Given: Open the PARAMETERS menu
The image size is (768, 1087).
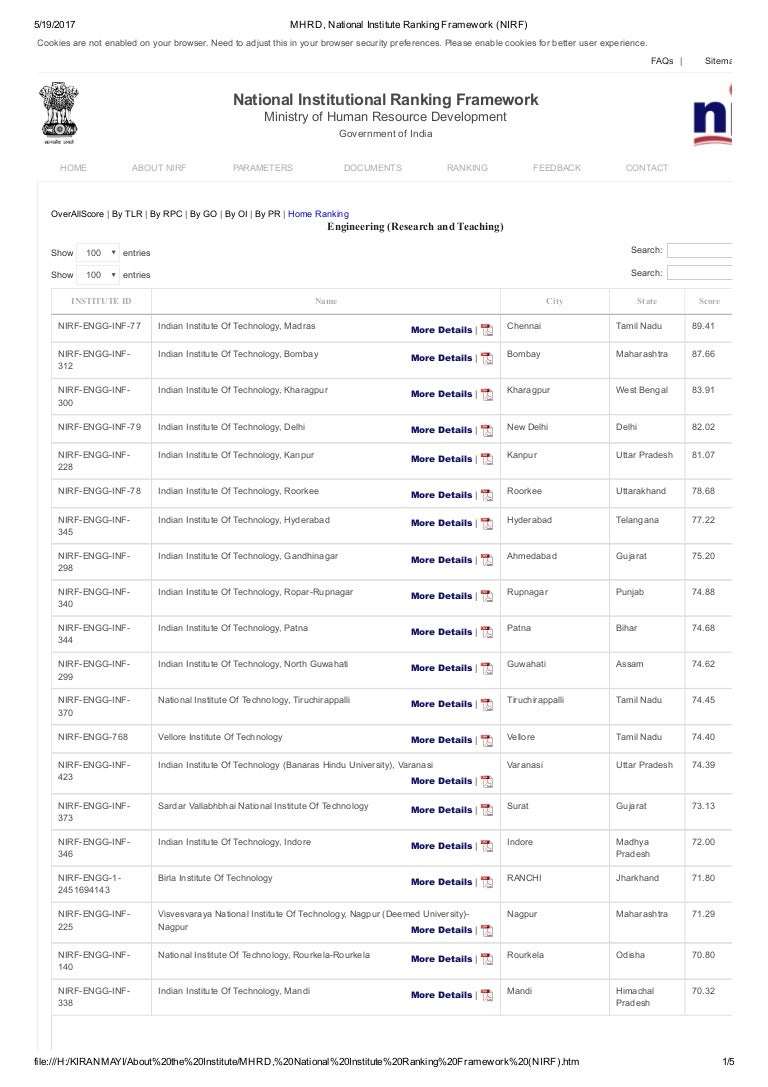Looking at the screenshot, I should [263, 168].
